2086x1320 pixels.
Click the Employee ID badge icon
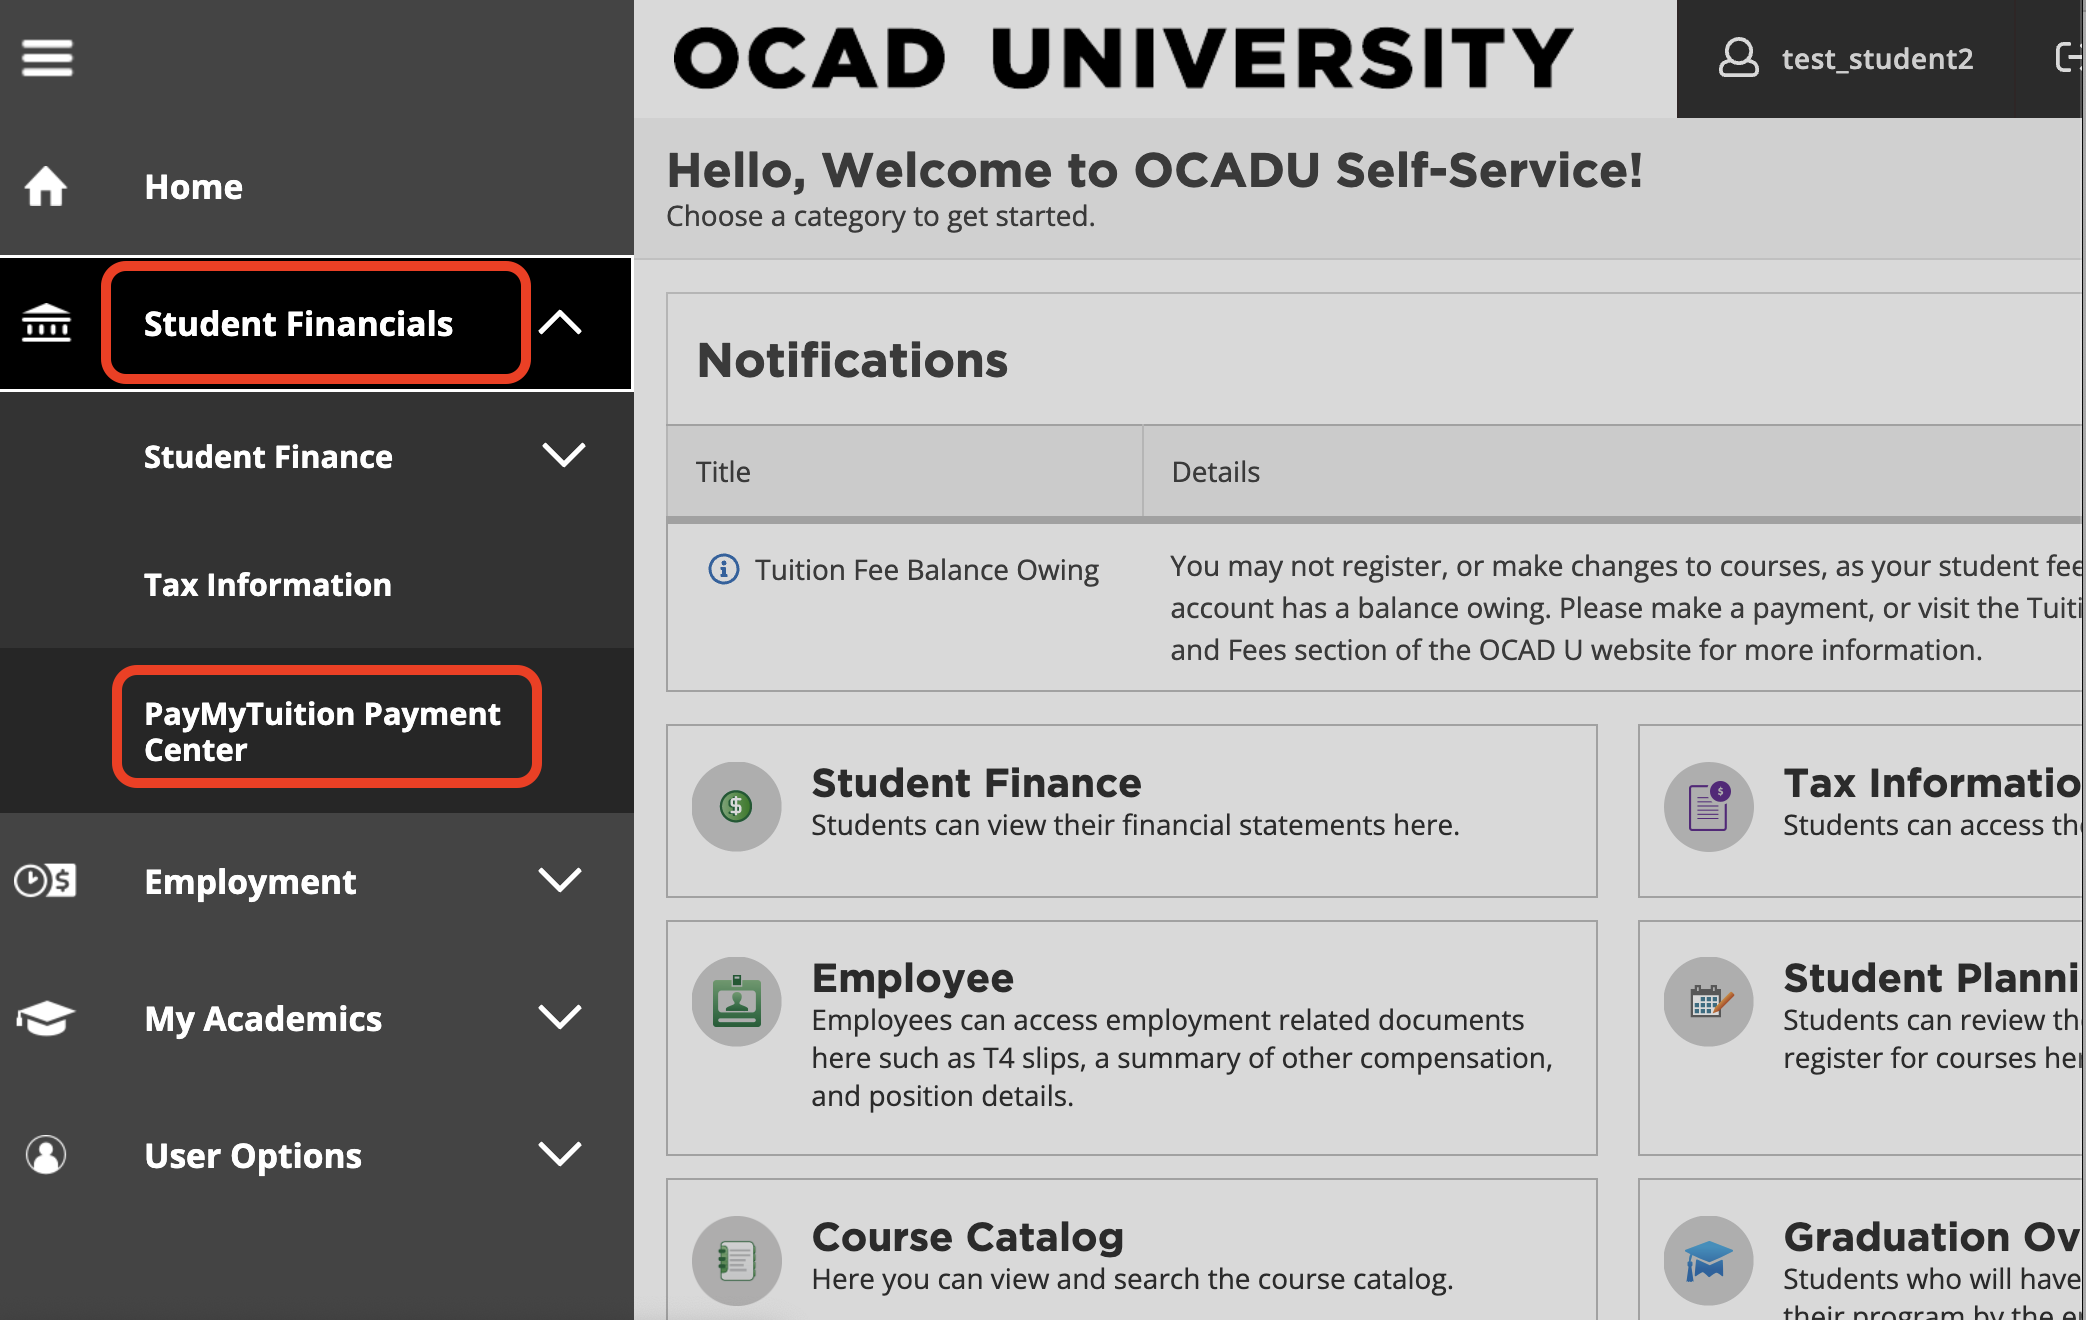(x=737, y=1002)
